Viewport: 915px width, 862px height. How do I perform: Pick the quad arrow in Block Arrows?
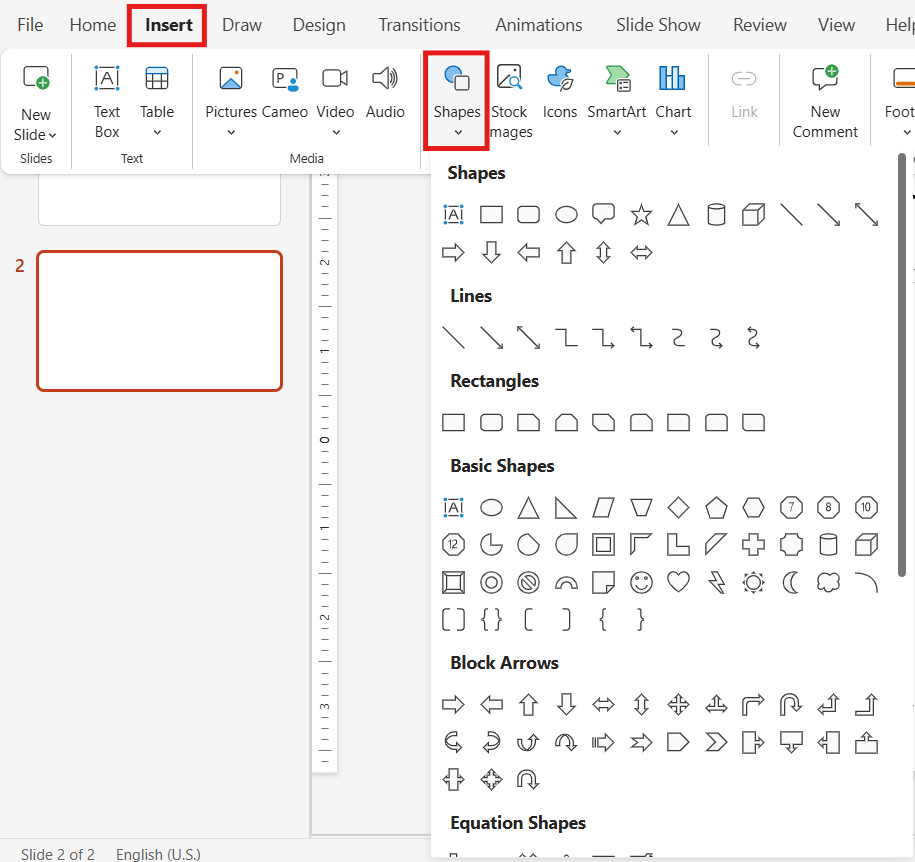(678, 704)
